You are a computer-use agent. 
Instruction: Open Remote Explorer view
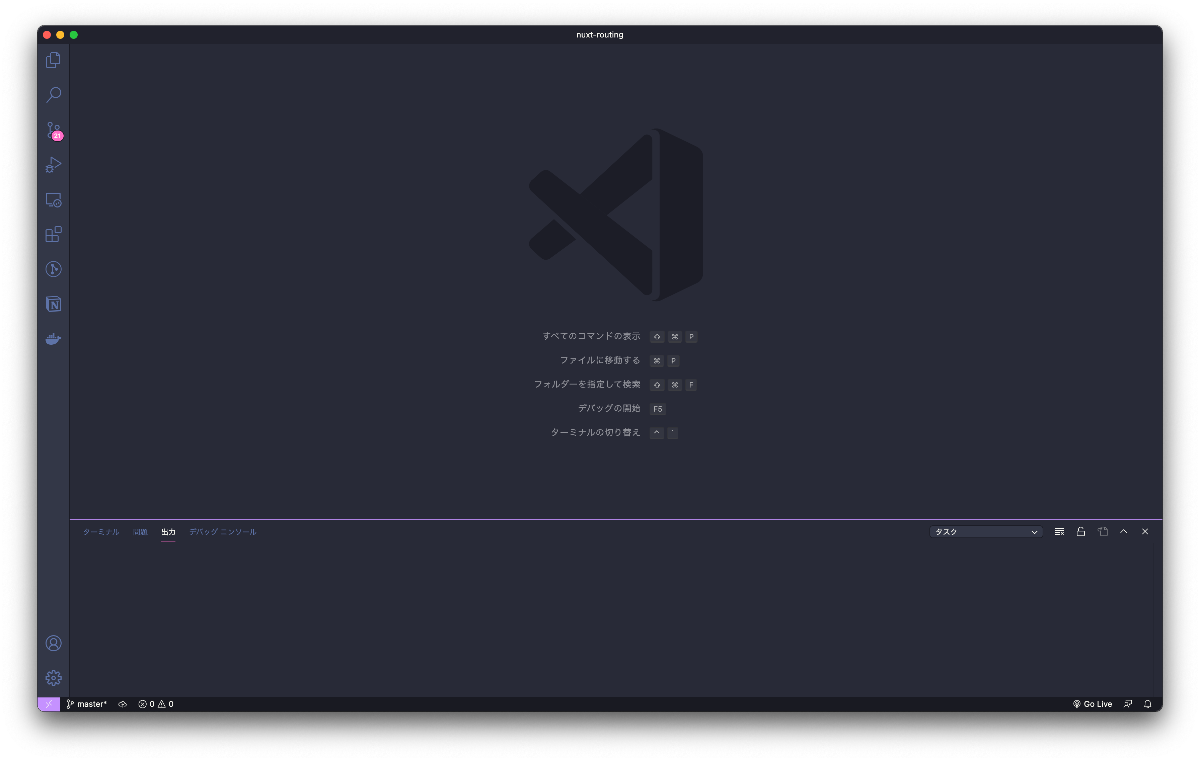(x=53, y=200)
